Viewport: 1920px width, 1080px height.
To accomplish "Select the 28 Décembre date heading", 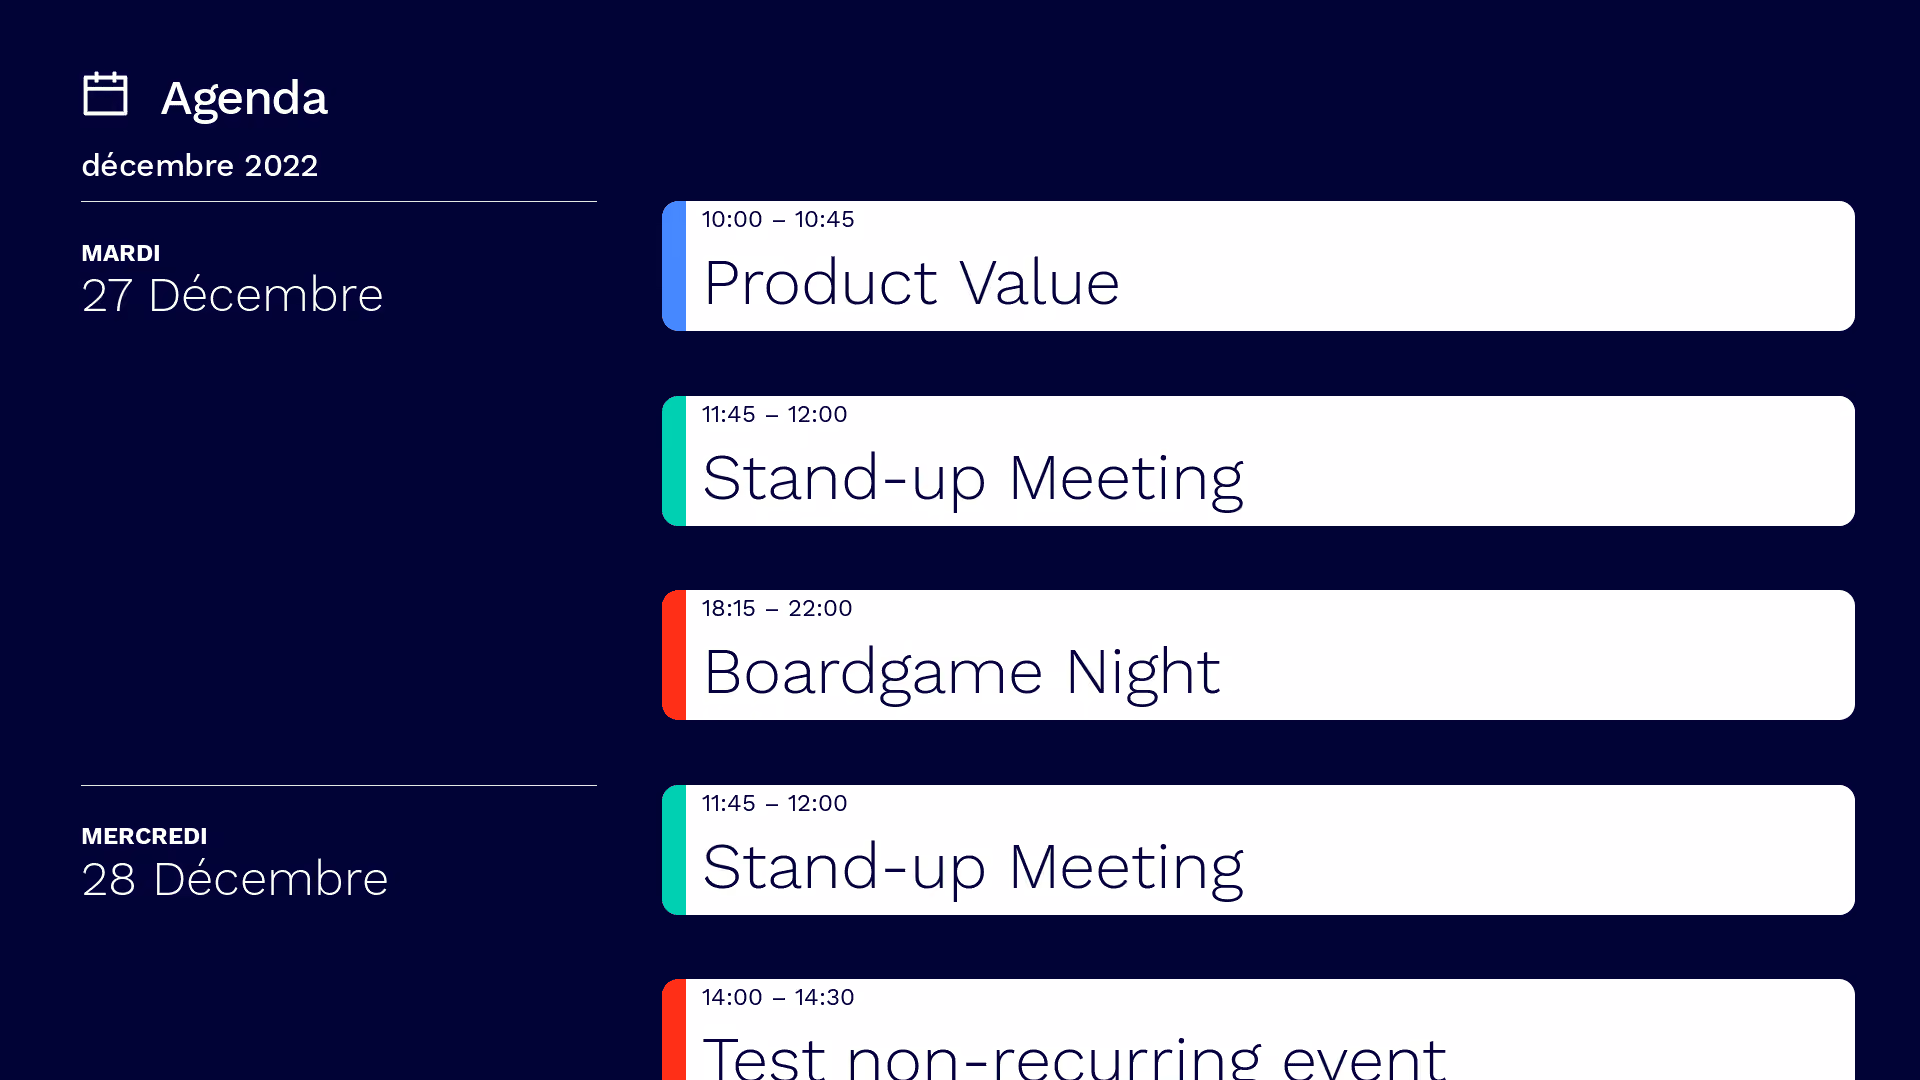I will [235, 879].
